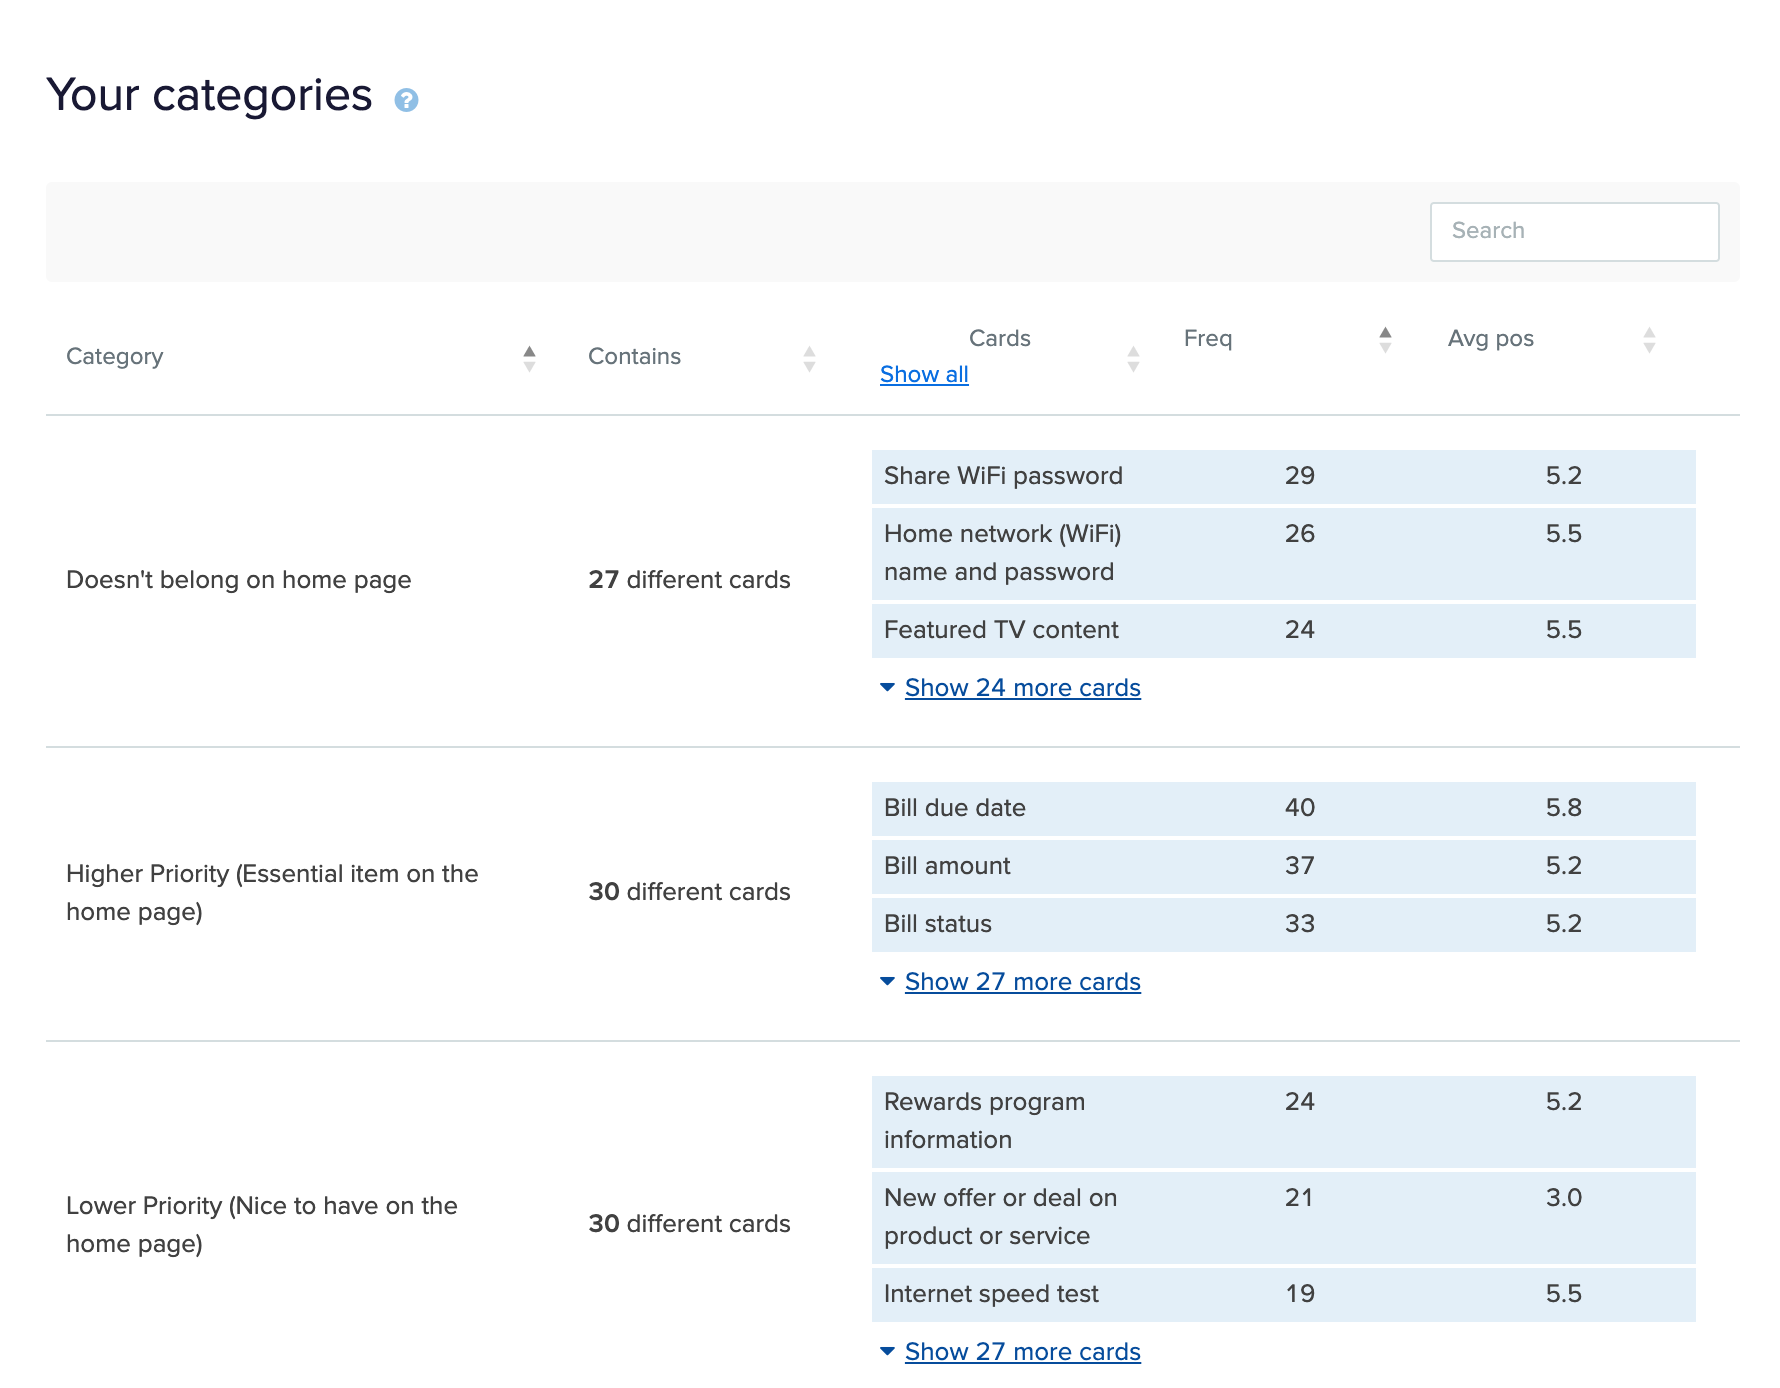Click frequency 37 for Bill amount

click(x=1300, y=866)
